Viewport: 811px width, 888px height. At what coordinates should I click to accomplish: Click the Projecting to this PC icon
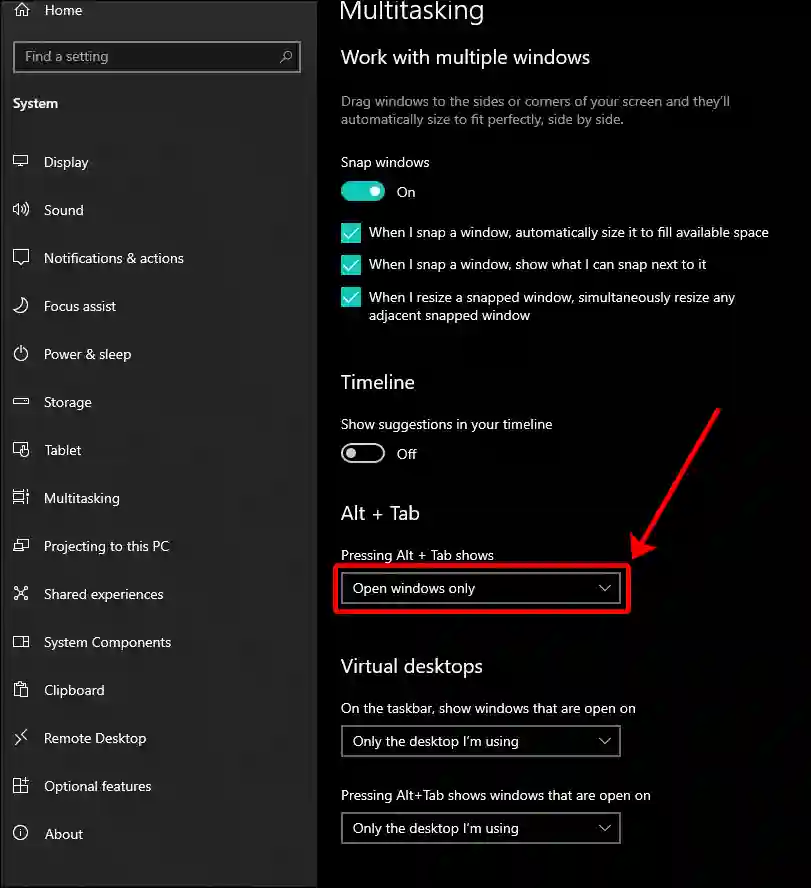[21, 545]
